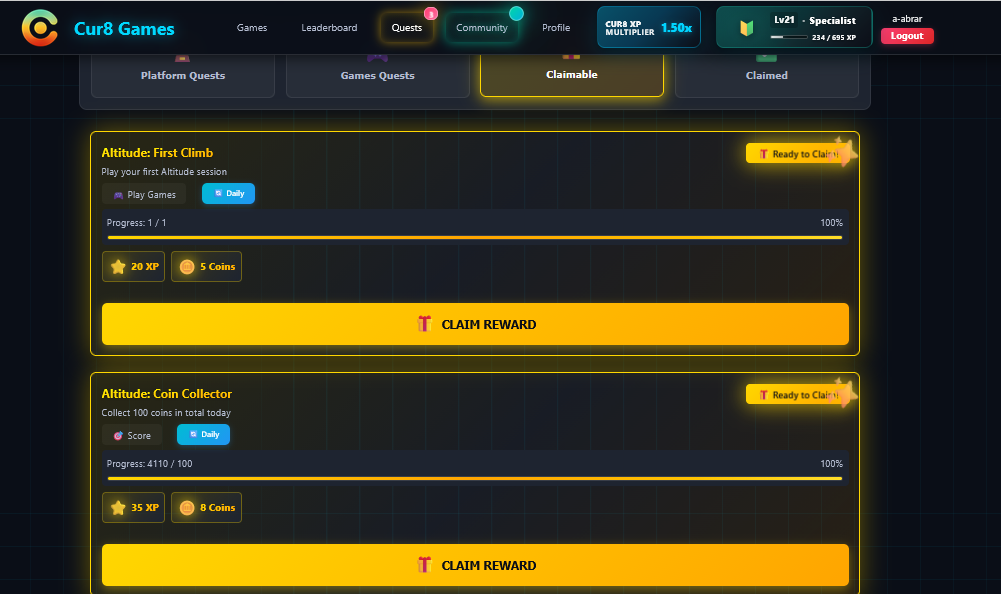
Task: Claim reward for Altitude: First Climb
Action: (475, 324)
